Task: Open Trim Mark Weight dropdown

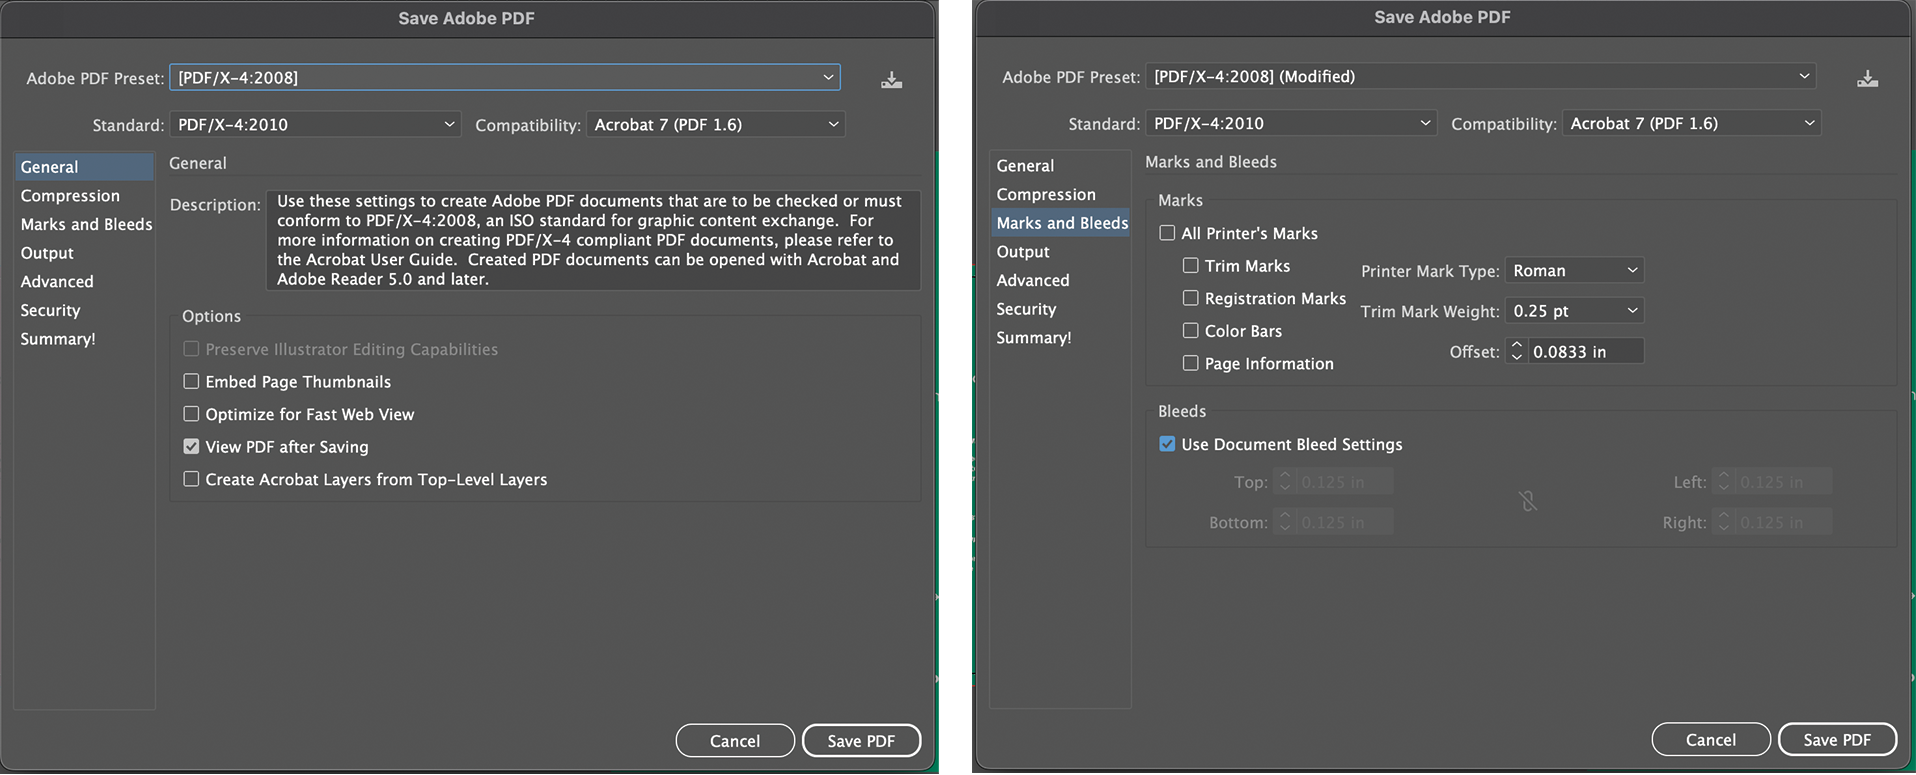Action: [x=1574, y=311]
